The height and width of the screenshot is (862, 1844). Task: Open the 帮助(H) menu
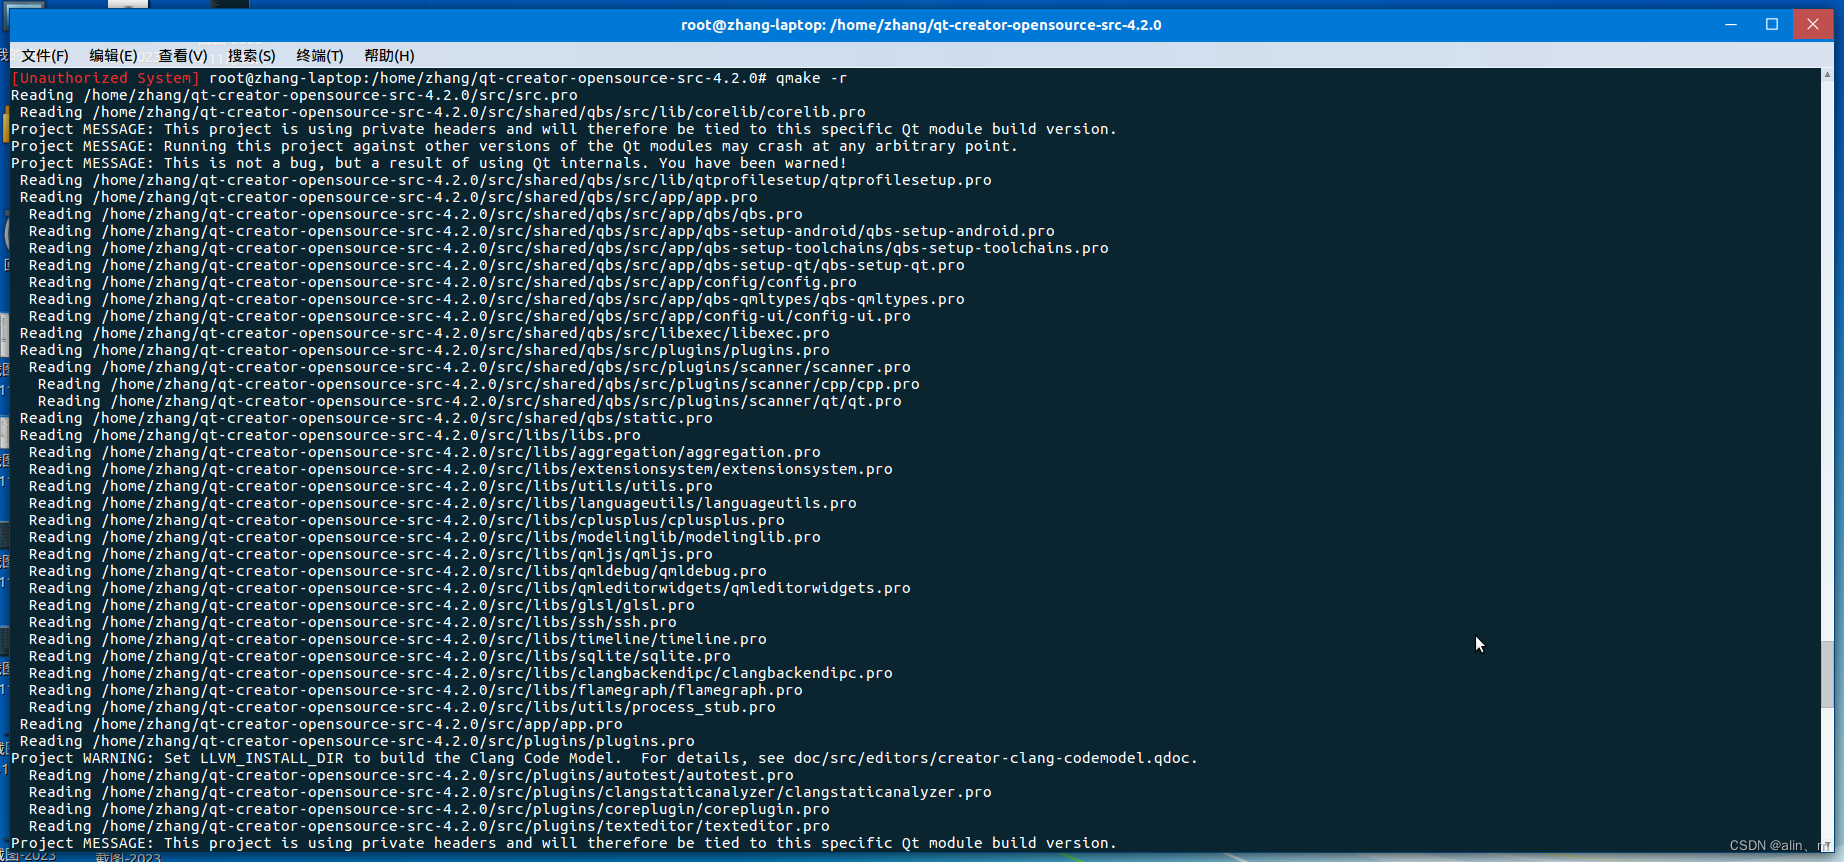(x=389, y=56)
